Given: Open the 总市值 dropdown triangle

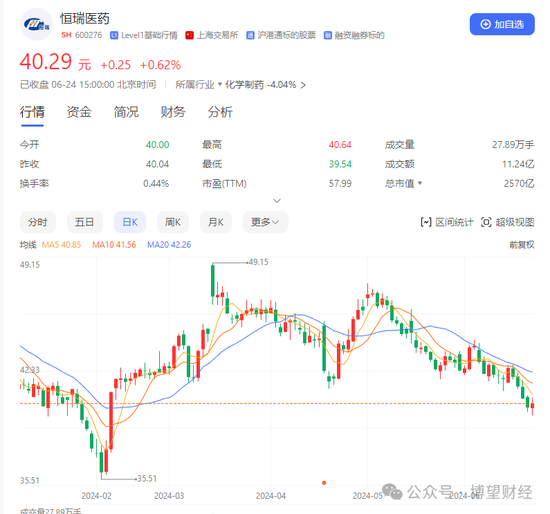Looking at the screenshot, I should (x=420, y=183).
